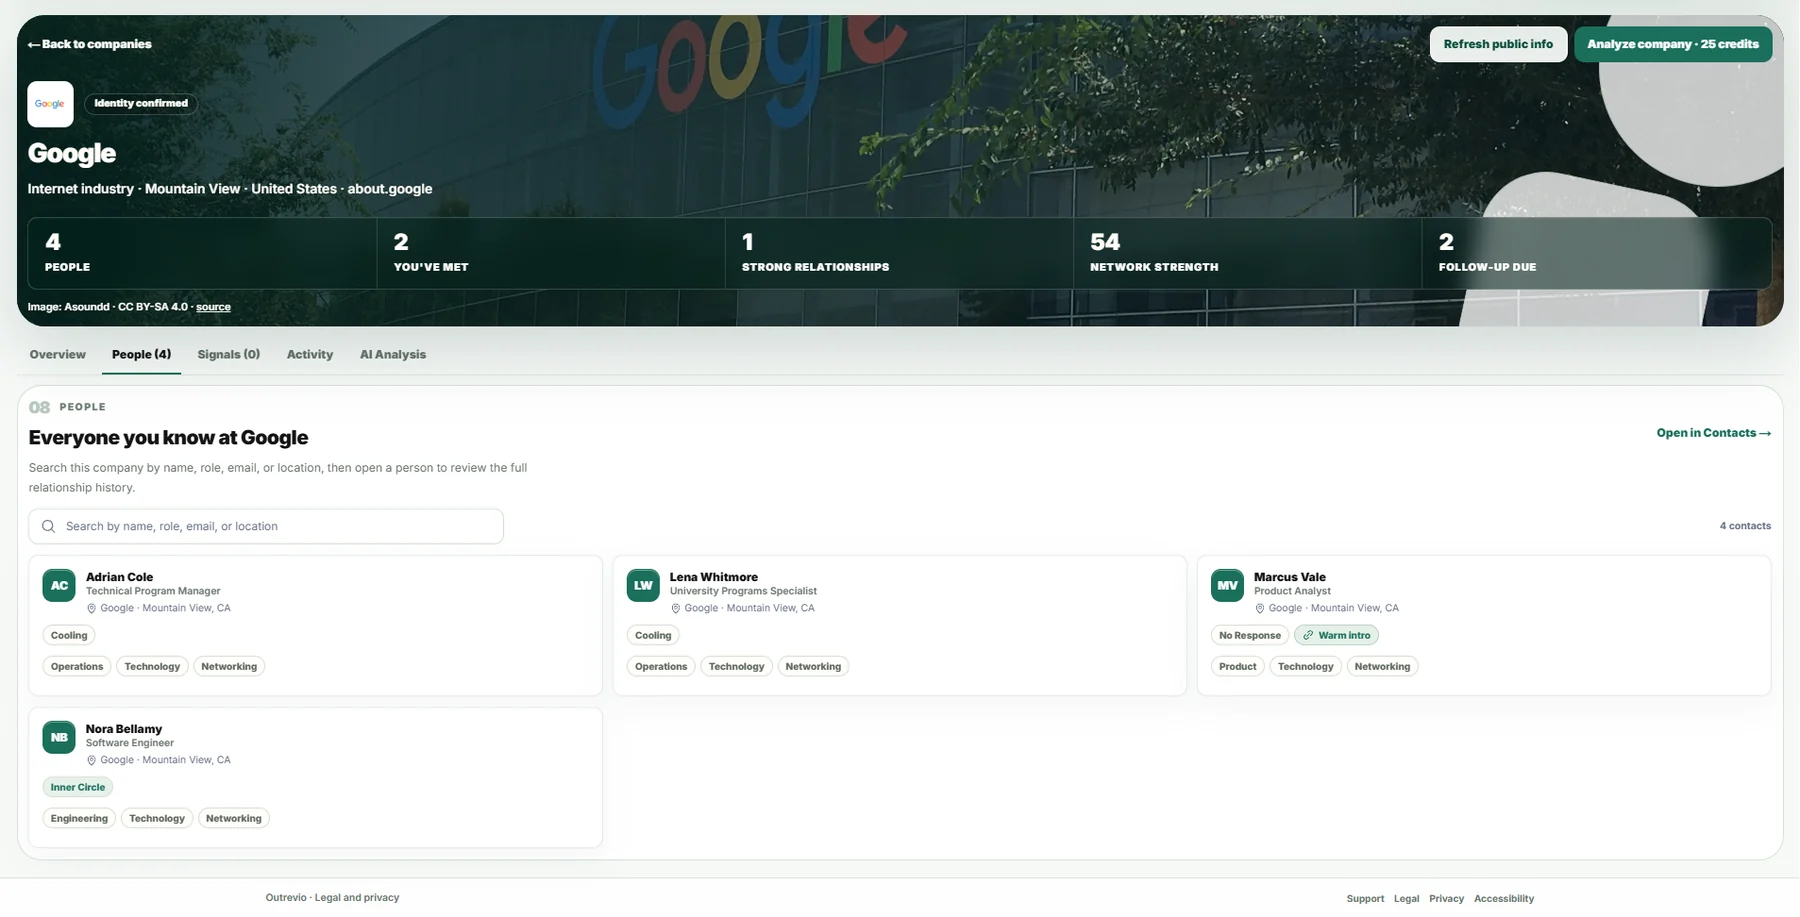Click Engineering tag on Nora Bellamy's card
Screen dimensions: 1800x917
(79, 818)
